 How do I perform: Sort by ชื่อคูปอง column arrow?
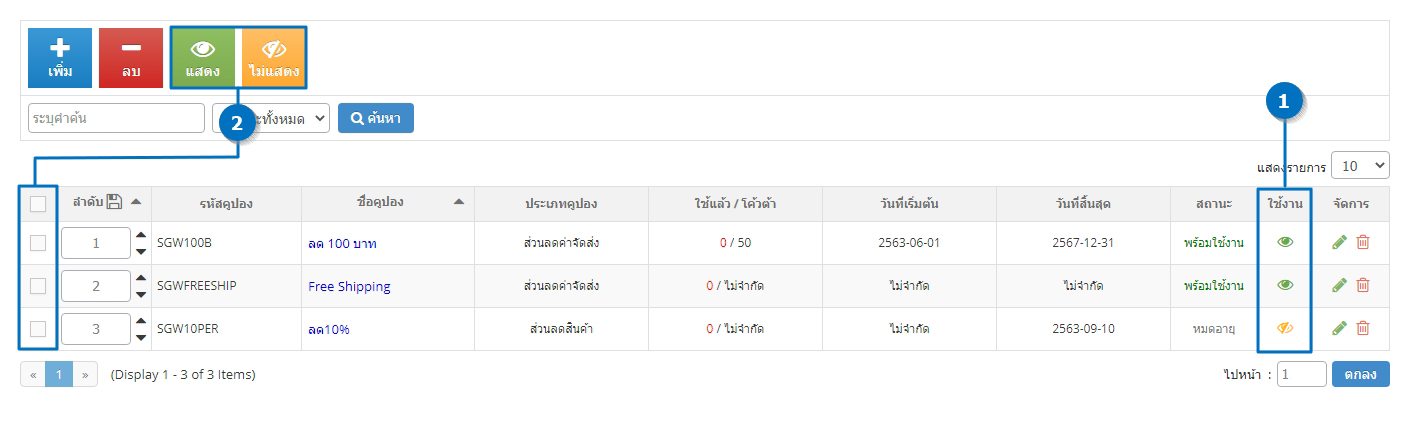[458, 202]
